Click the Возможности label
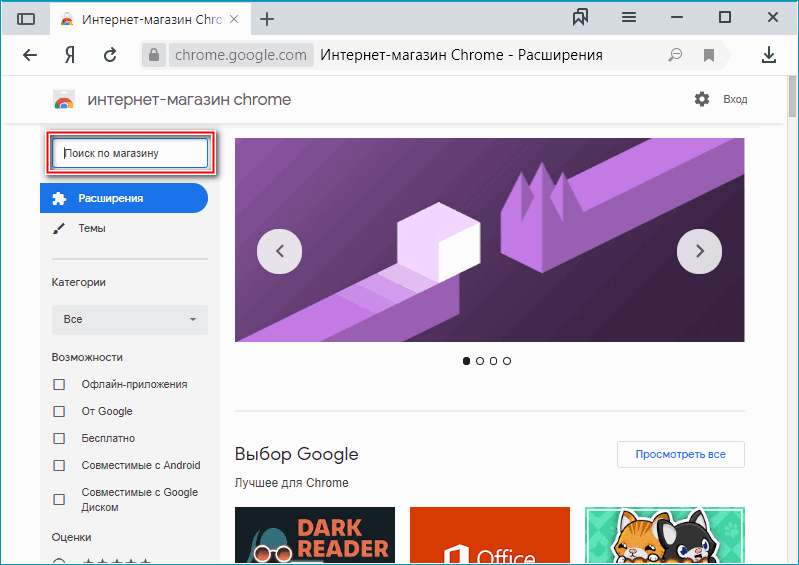Image resolution: width=799 pixels, height=565 pixels. 87,357
